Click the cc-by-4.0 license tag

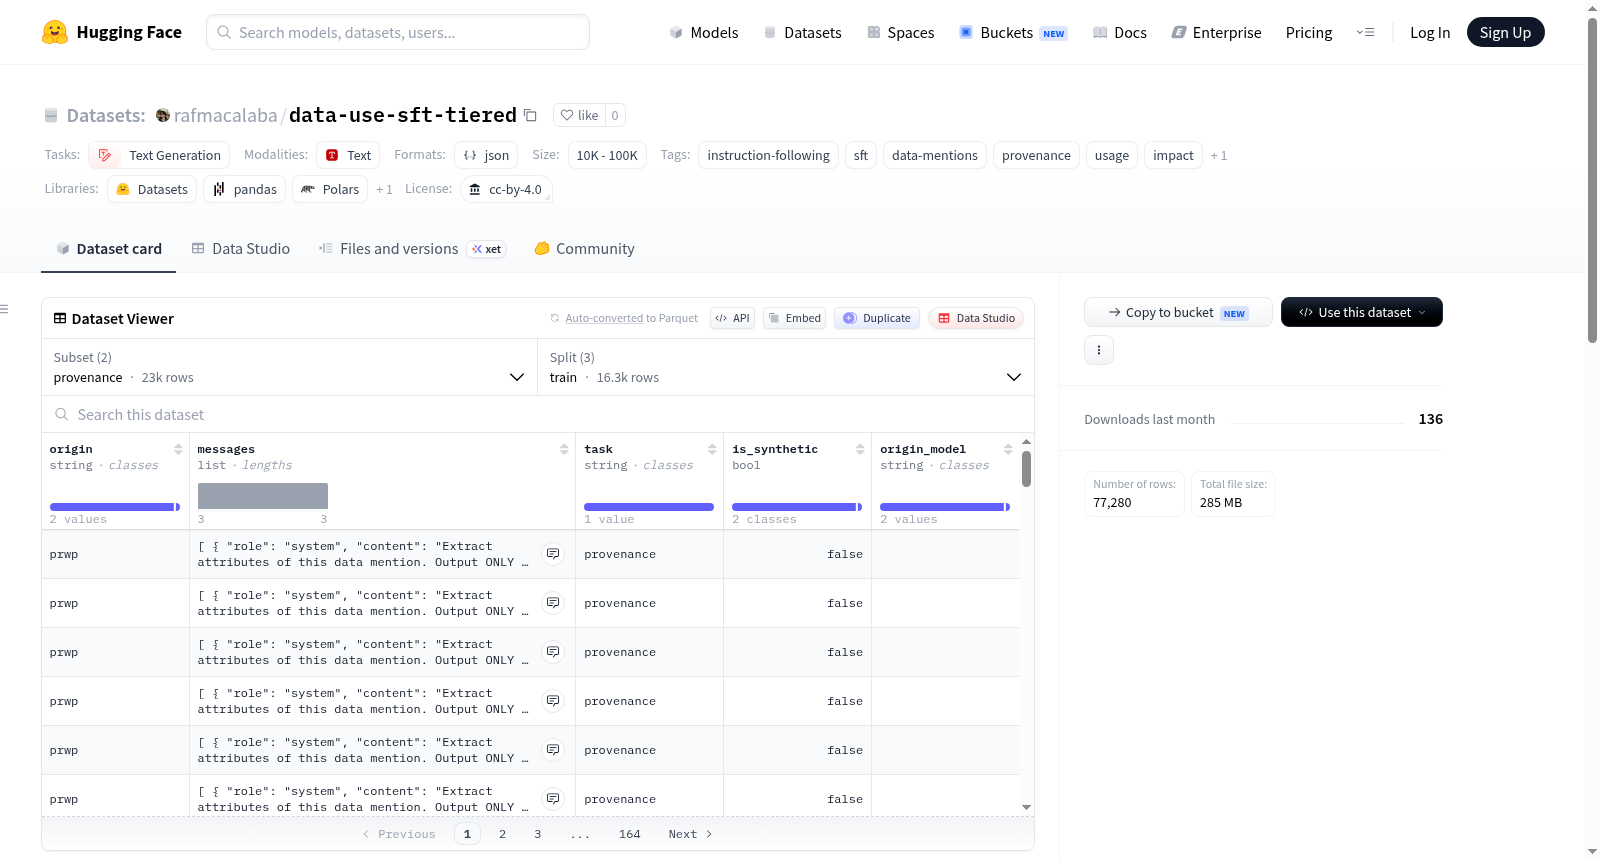(x=506, y=189)
